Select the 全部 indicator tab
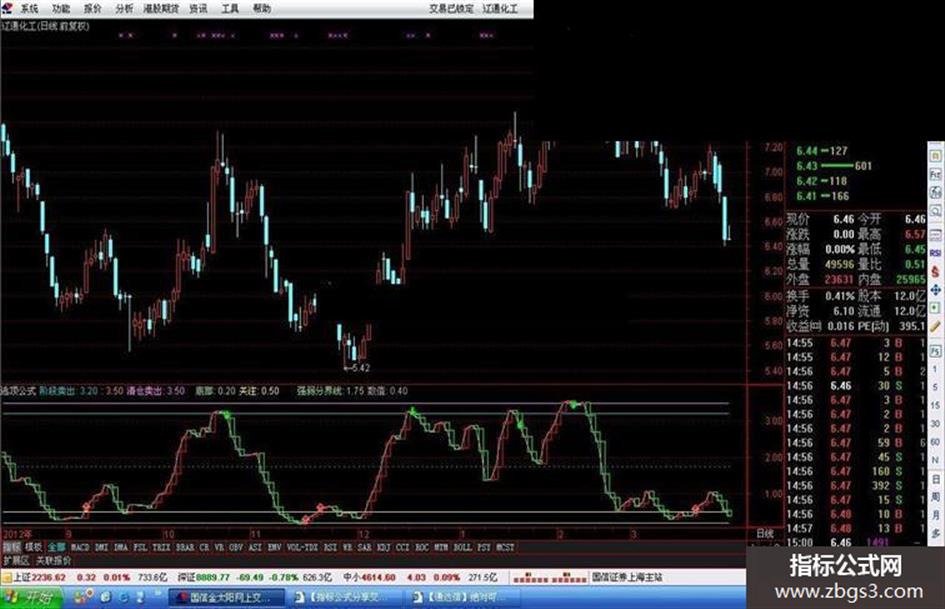 pos(57,547)
